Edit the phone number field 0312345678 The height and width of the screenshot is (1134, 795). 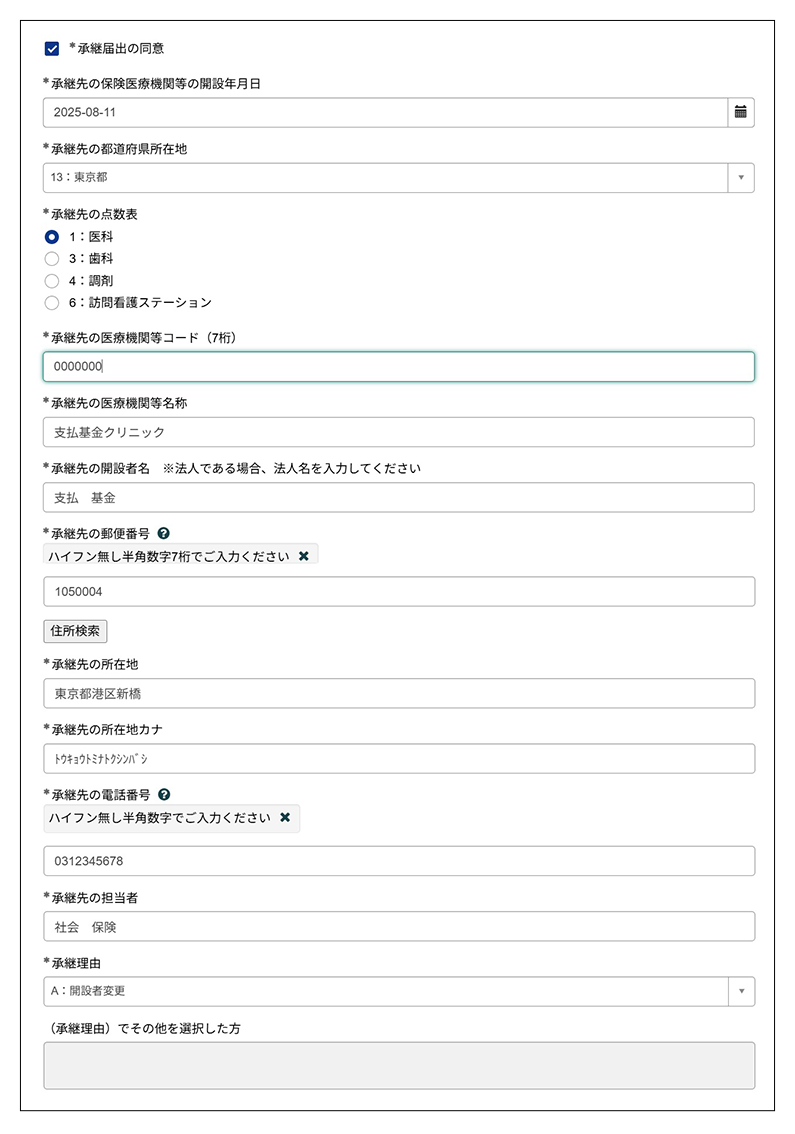(398, 861)
